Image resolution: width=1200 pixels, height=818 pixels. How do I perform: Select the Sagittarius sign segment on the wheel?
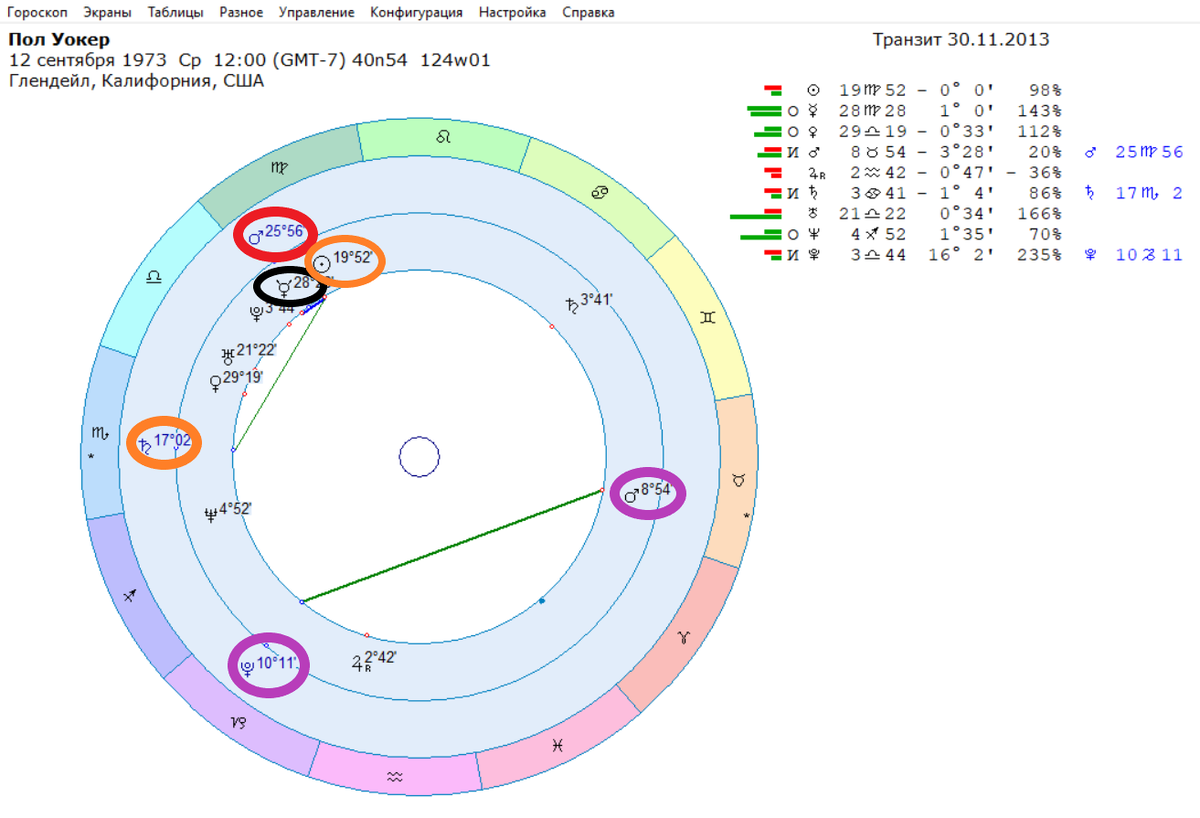click(128, 597)
